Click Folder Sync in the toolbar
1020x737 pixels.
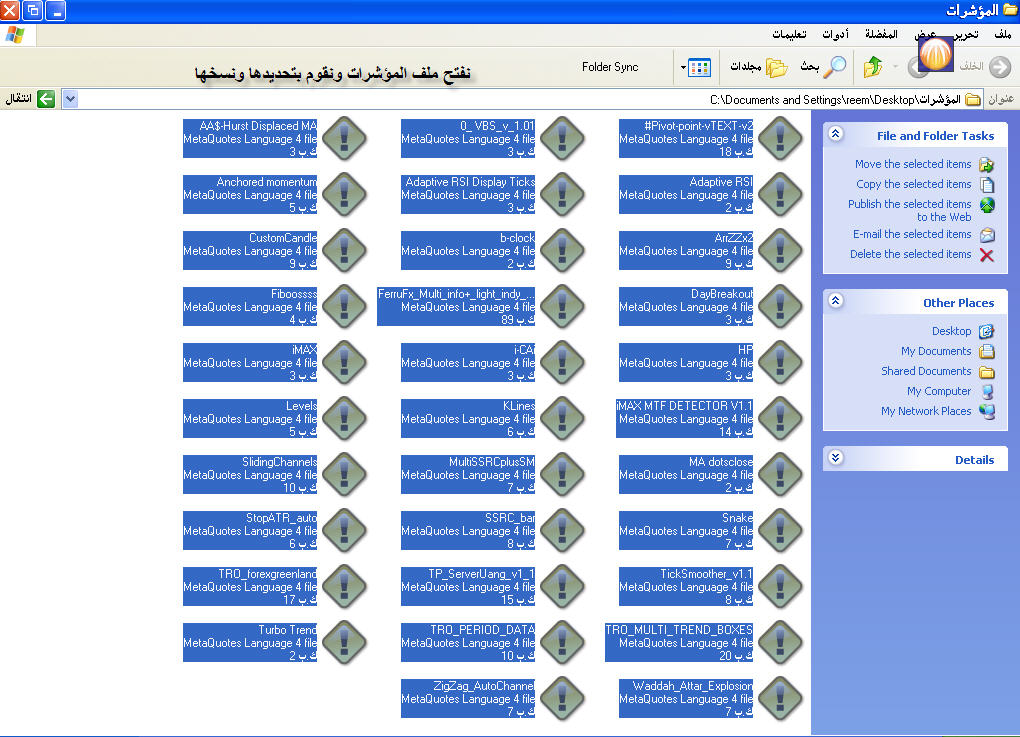(610, 67)
